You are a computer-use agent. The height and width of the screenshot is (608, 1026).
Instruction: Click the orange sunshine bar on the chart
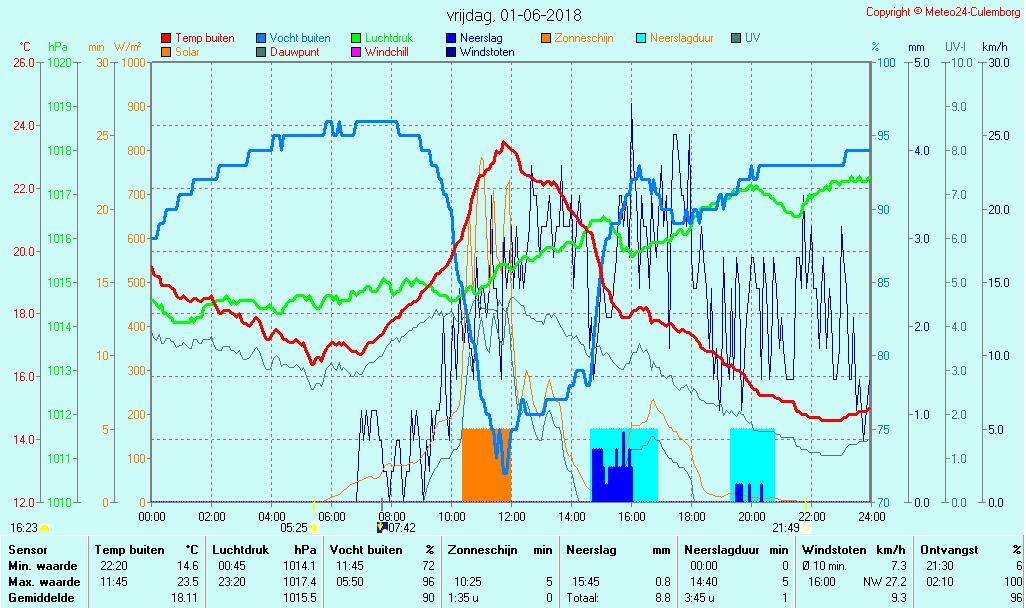point(486,465)
